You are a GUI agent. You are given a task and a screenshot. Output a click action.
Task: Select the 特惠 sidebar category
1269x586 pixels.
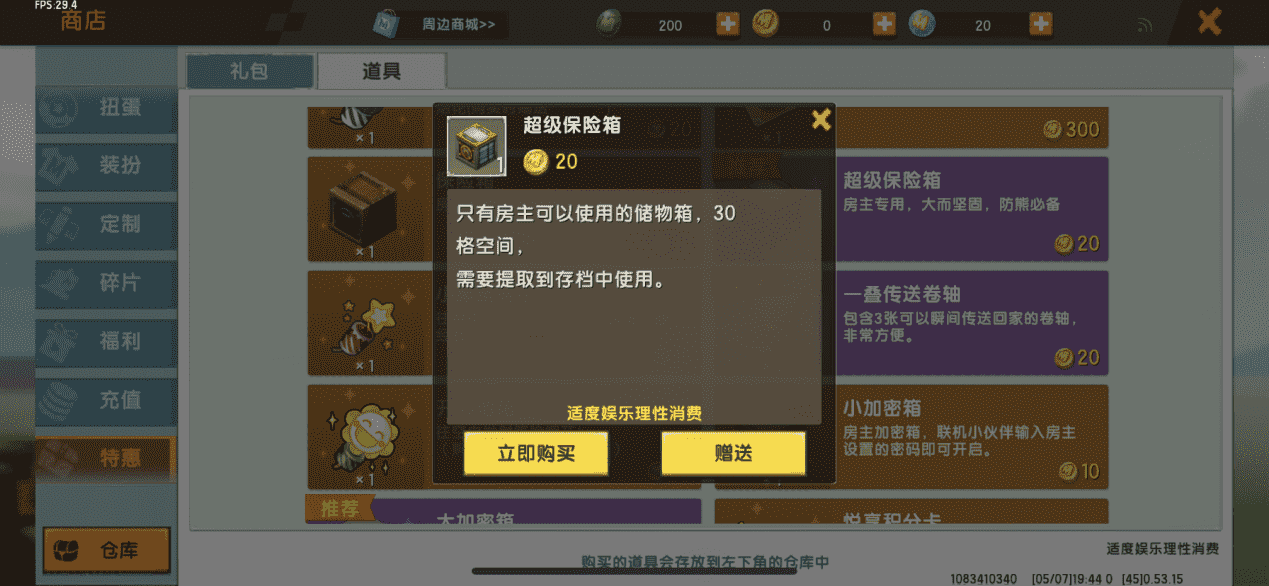pos(106,458)
